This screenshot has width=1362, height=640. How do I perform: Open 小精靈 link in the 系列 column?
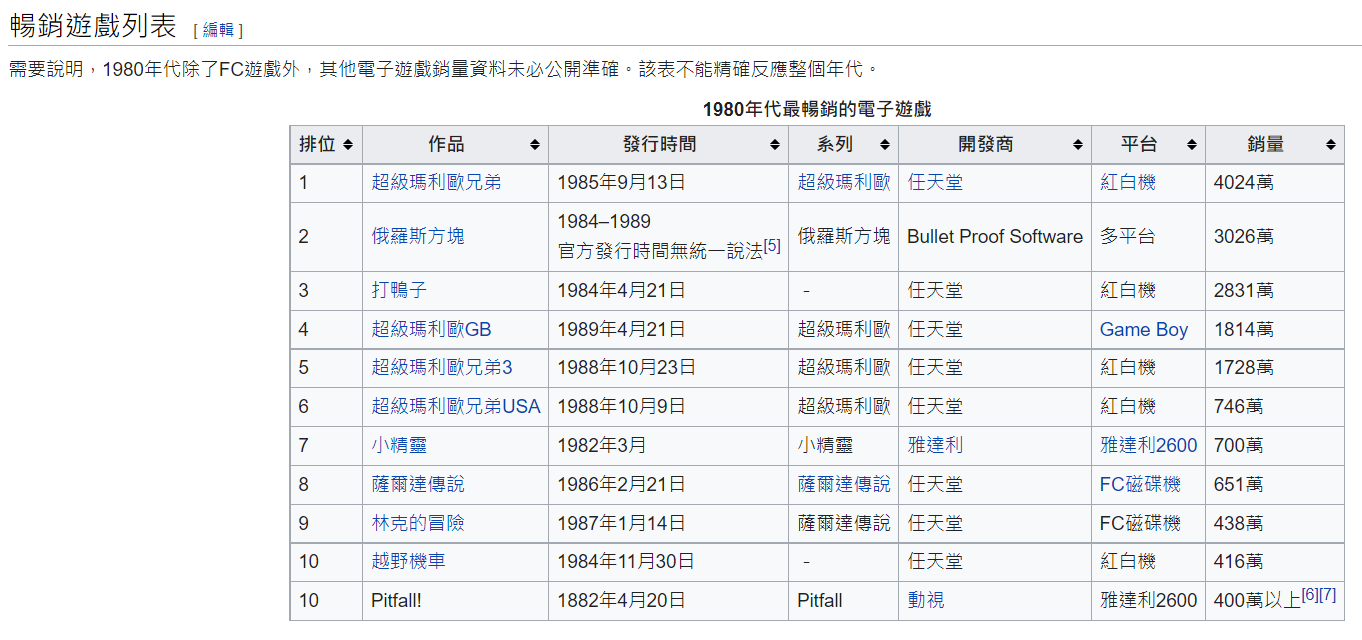(x=825, y=446)
